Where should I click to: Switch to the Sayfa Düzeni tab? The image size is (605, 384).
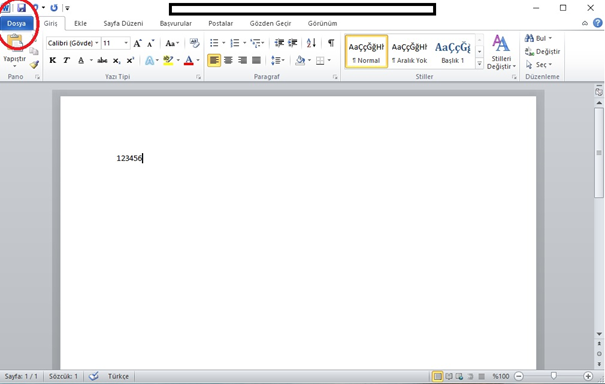click(x=123, y=24)
